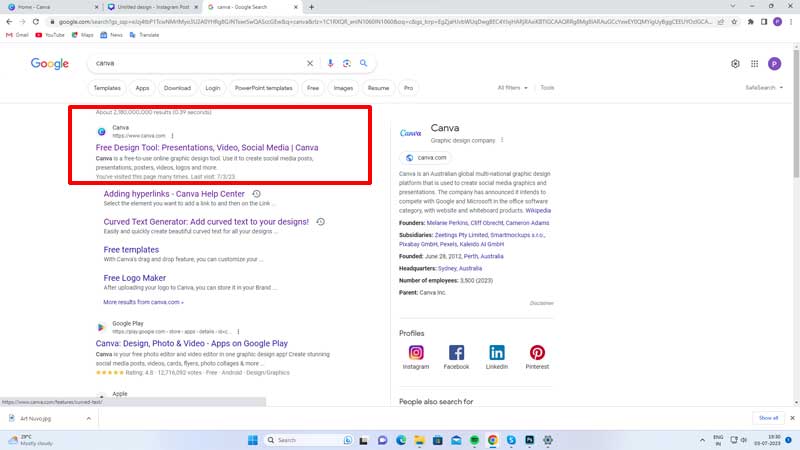Filter results by Download chip
This screenshot has height=450, width=800.
pos(177,88)
